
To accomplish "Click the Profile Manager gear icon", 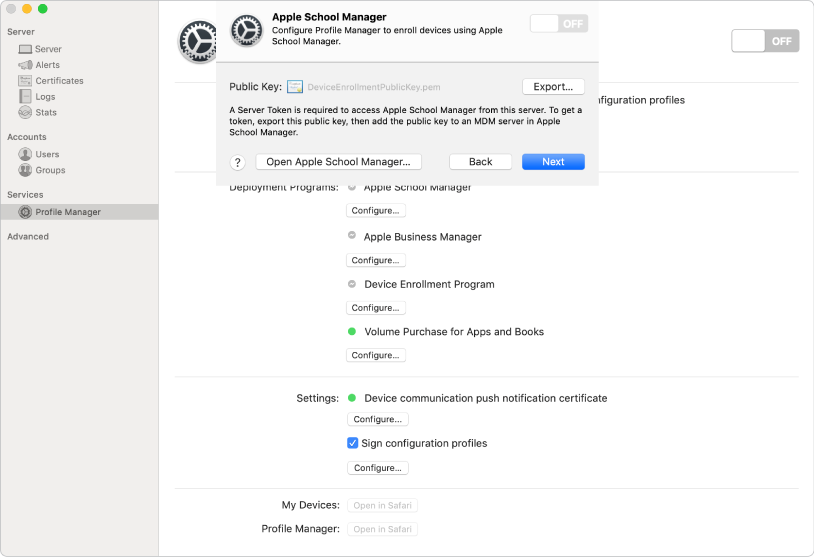I will [x=26, y=212].
